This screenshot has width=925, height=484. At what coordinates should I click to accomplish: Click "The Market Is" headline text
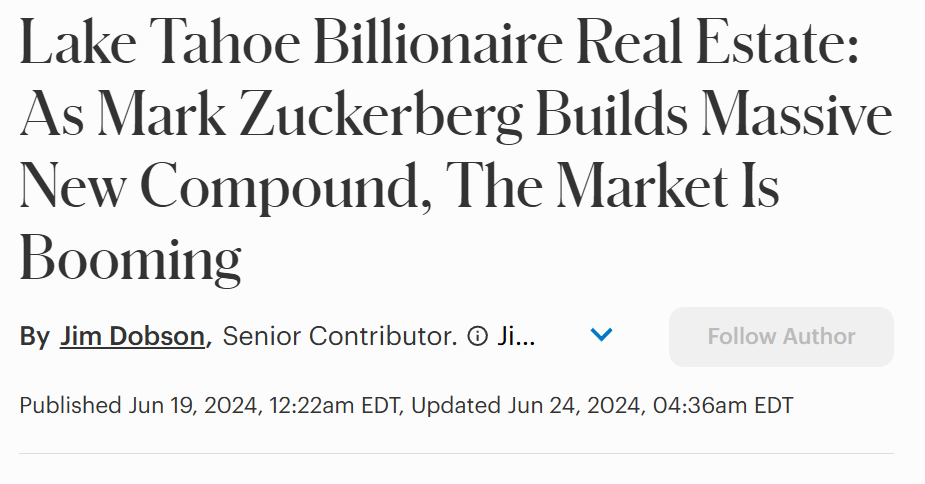612,186
